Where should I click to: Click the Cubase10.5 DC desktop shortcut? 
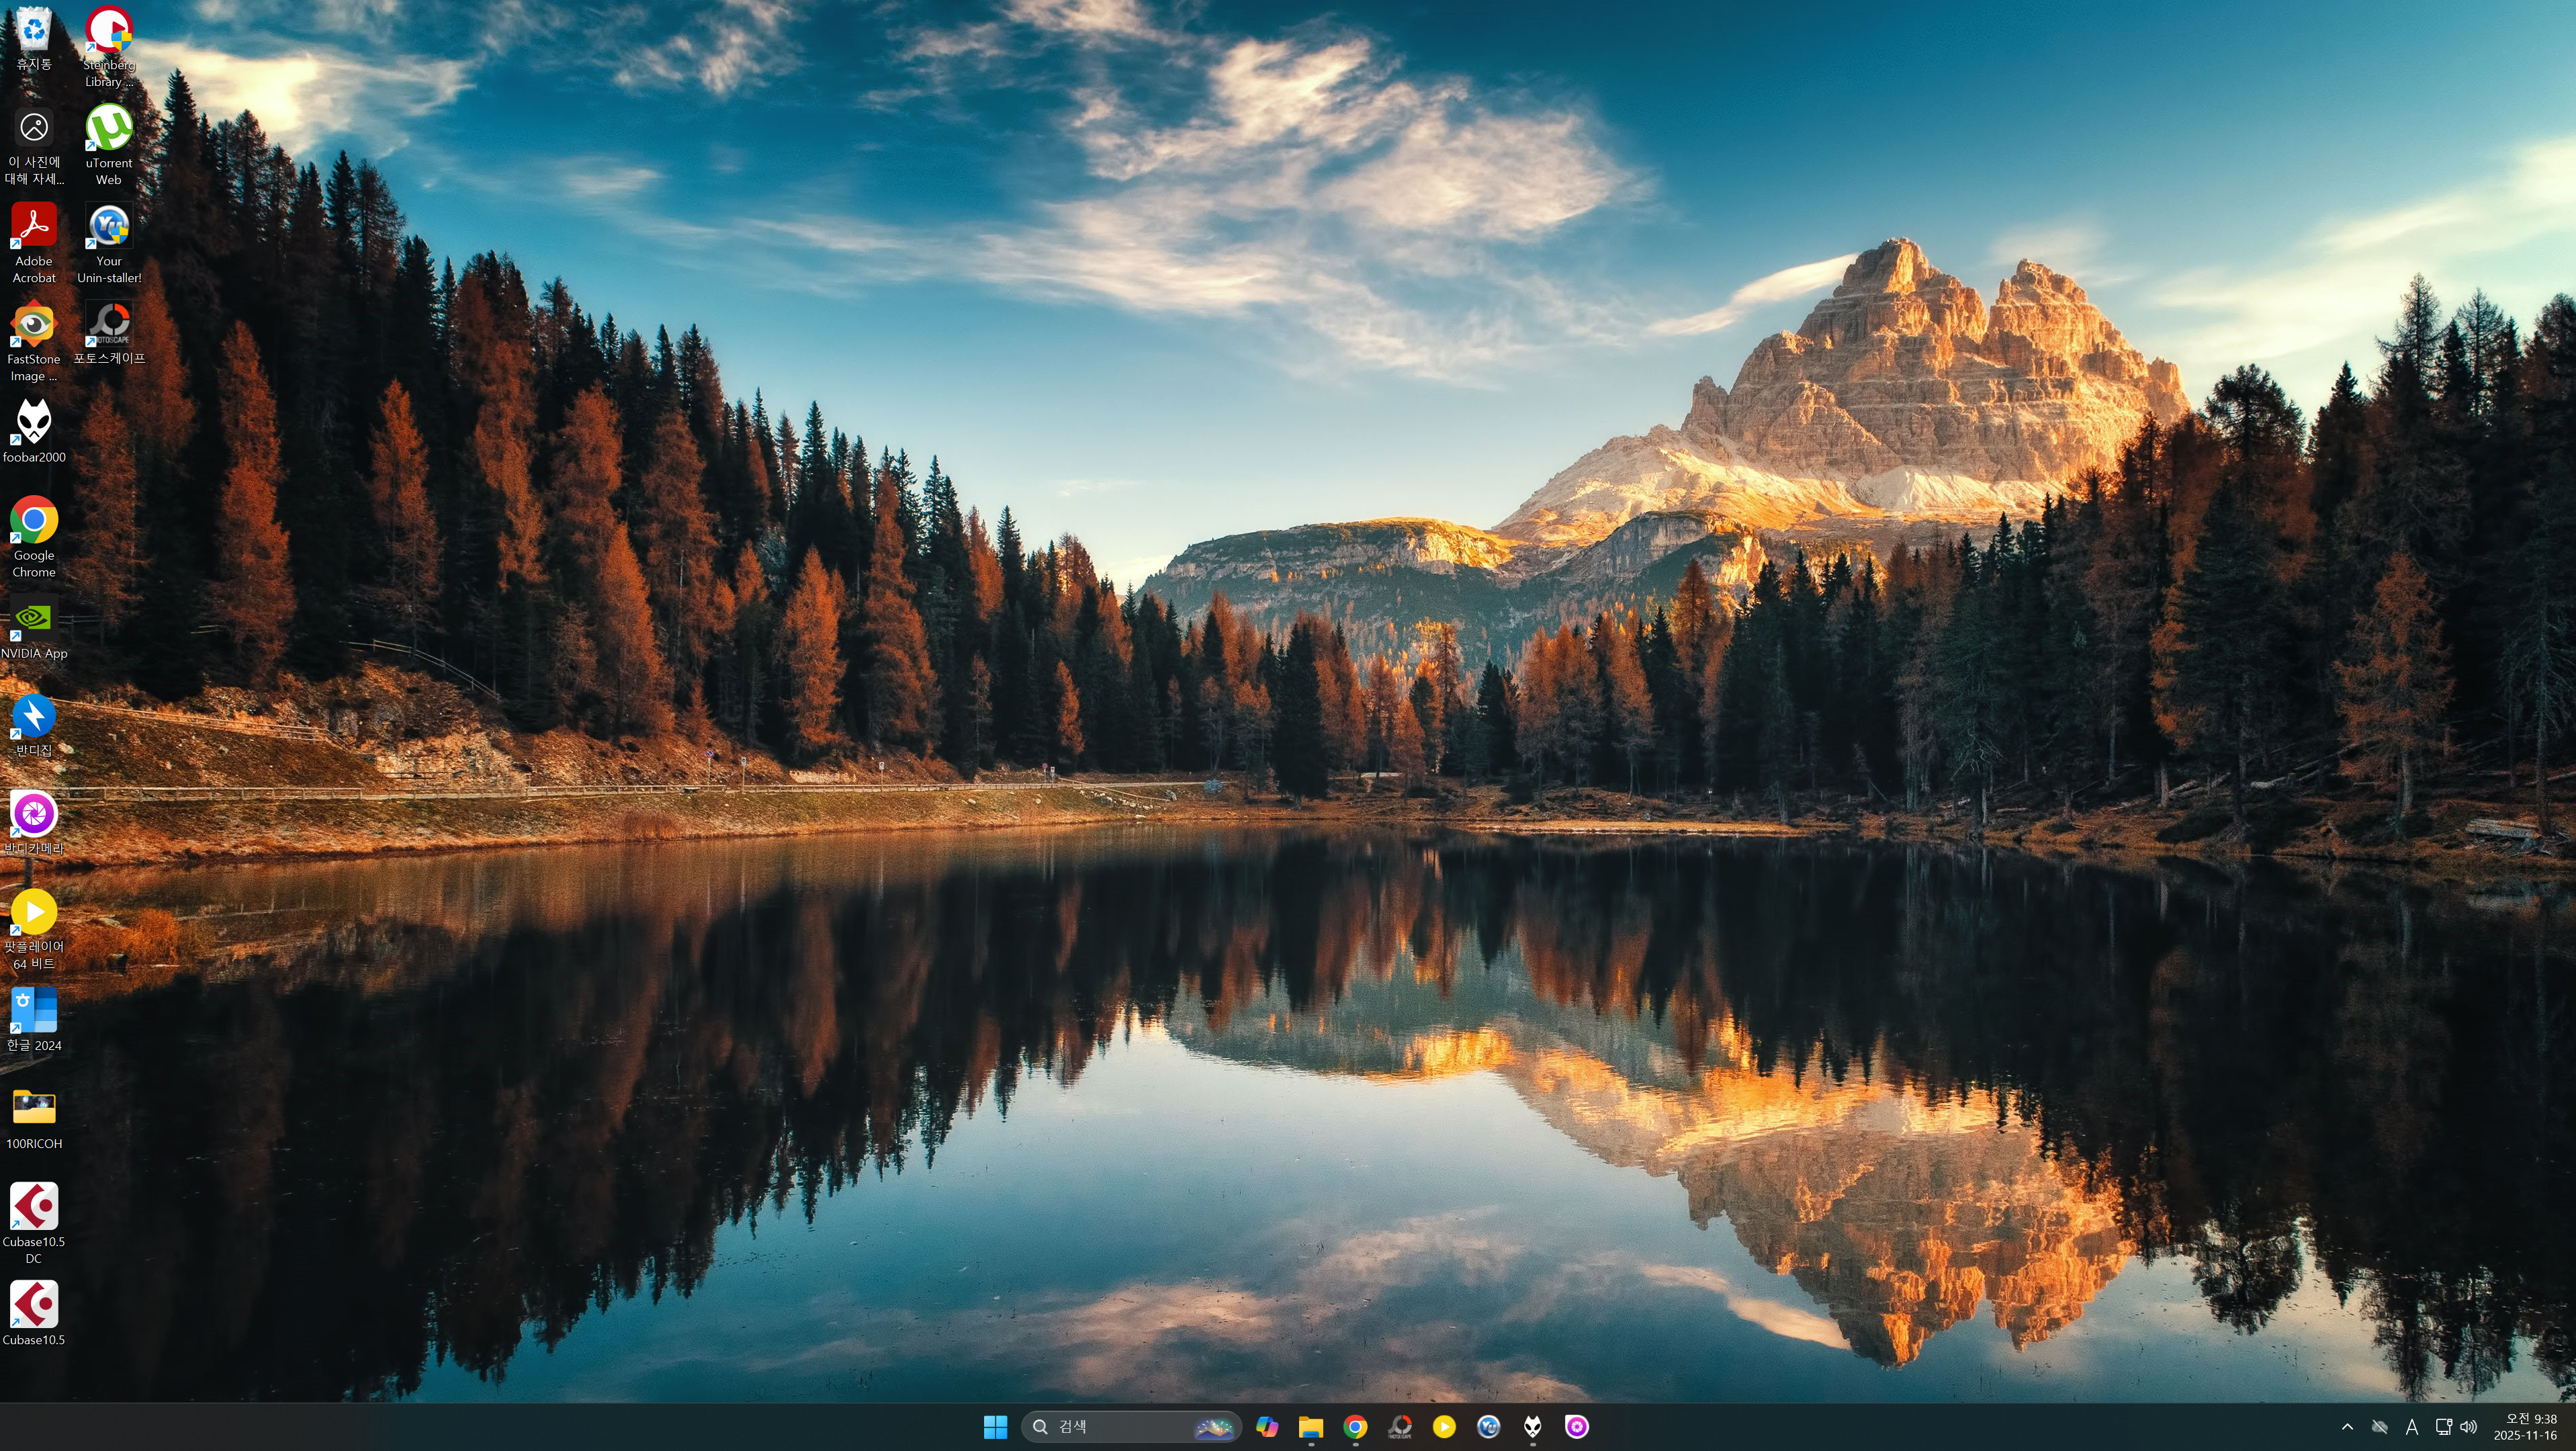tap(34, 1208)
